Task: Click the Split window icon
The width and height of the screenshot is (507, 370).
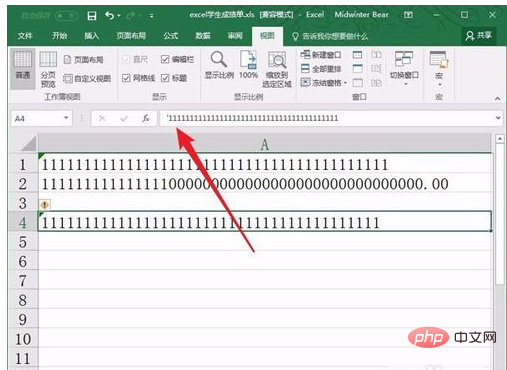Action: [x=357, y=55]
